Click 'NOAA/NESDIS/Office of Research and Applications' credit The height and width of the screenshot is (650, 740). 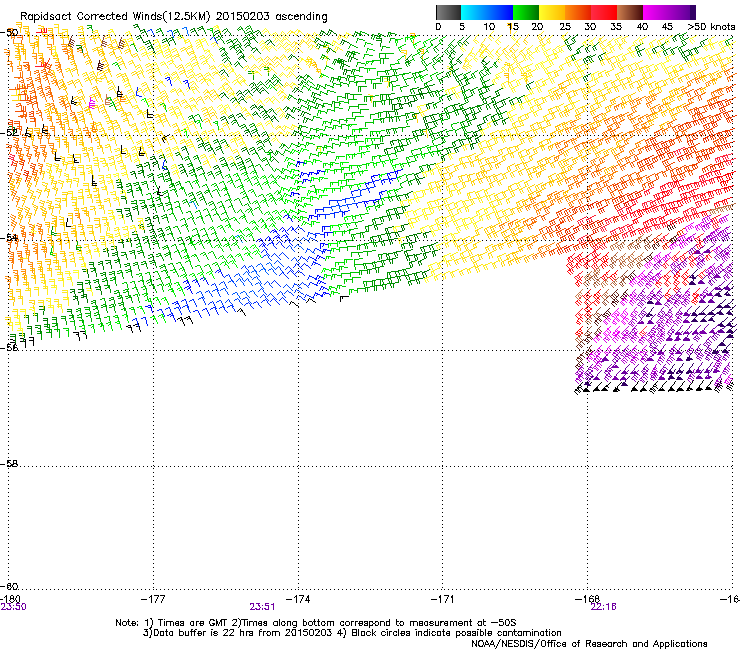(x=589, y=643)
